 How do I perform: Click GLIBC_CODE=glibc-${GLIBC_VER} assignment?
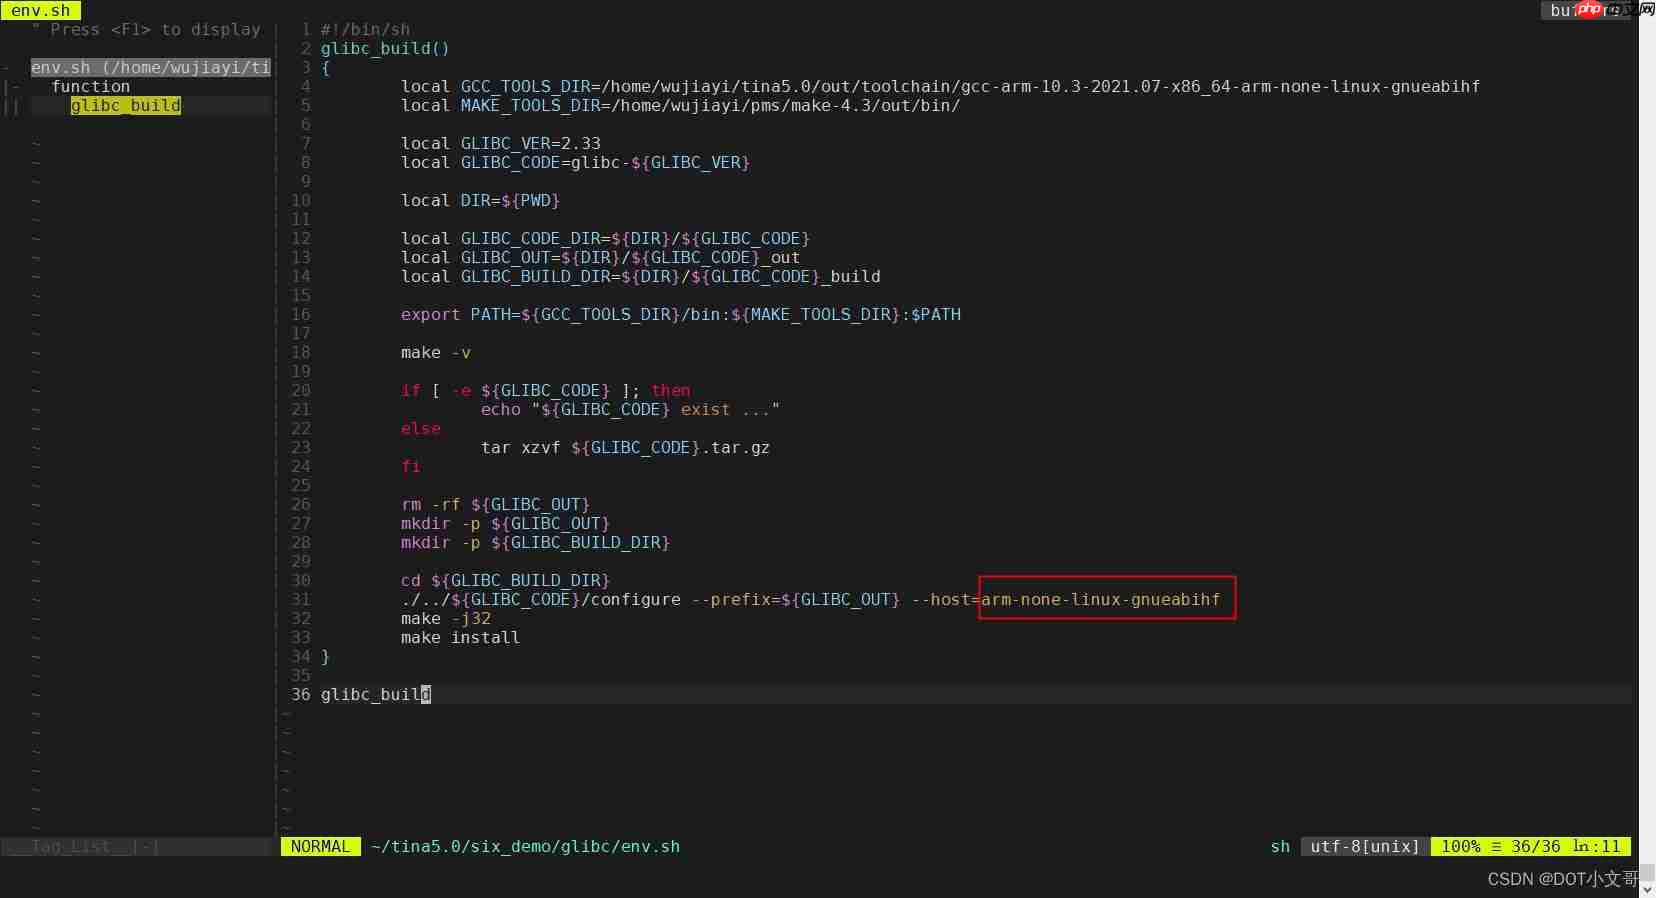point(605,162)
